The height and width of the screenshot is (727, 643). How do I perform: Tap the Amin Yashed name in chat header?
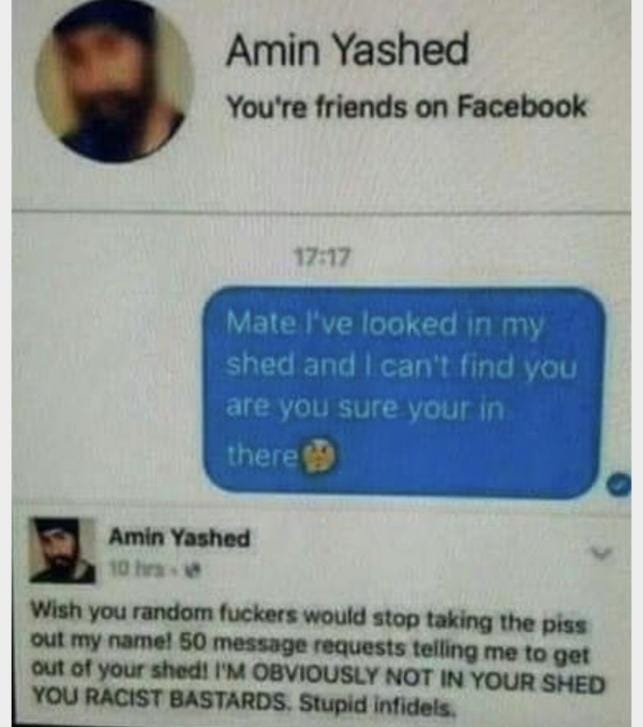pos(348,50)
